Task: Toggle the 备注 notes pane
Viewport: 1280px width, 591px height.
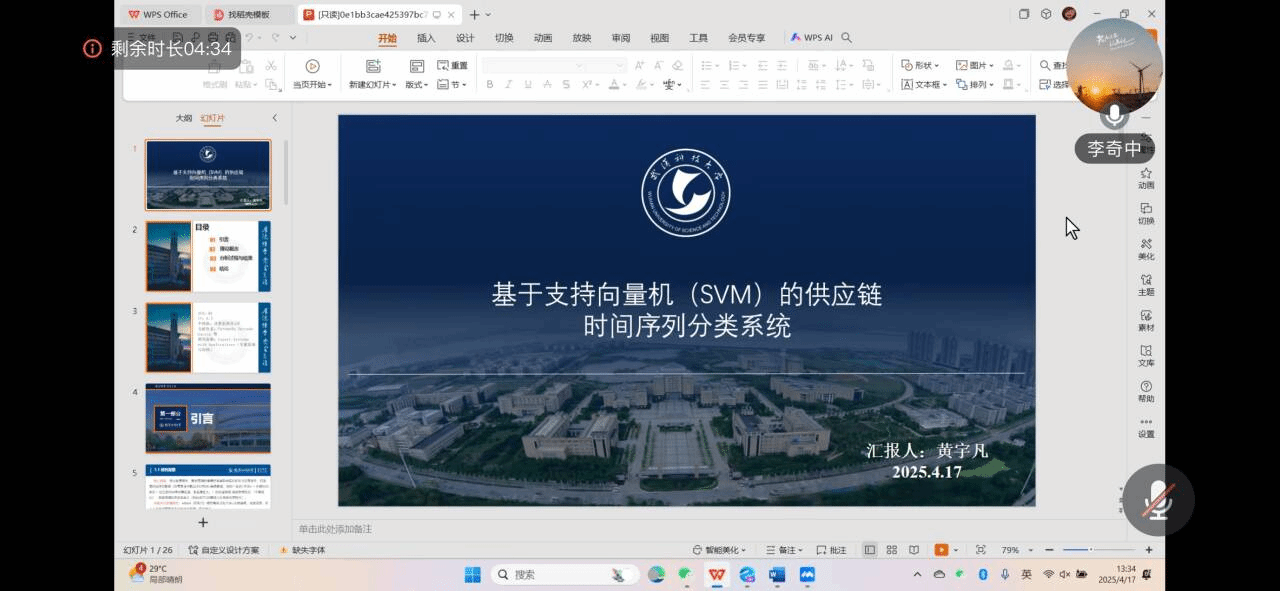Action: coord(786,550)
